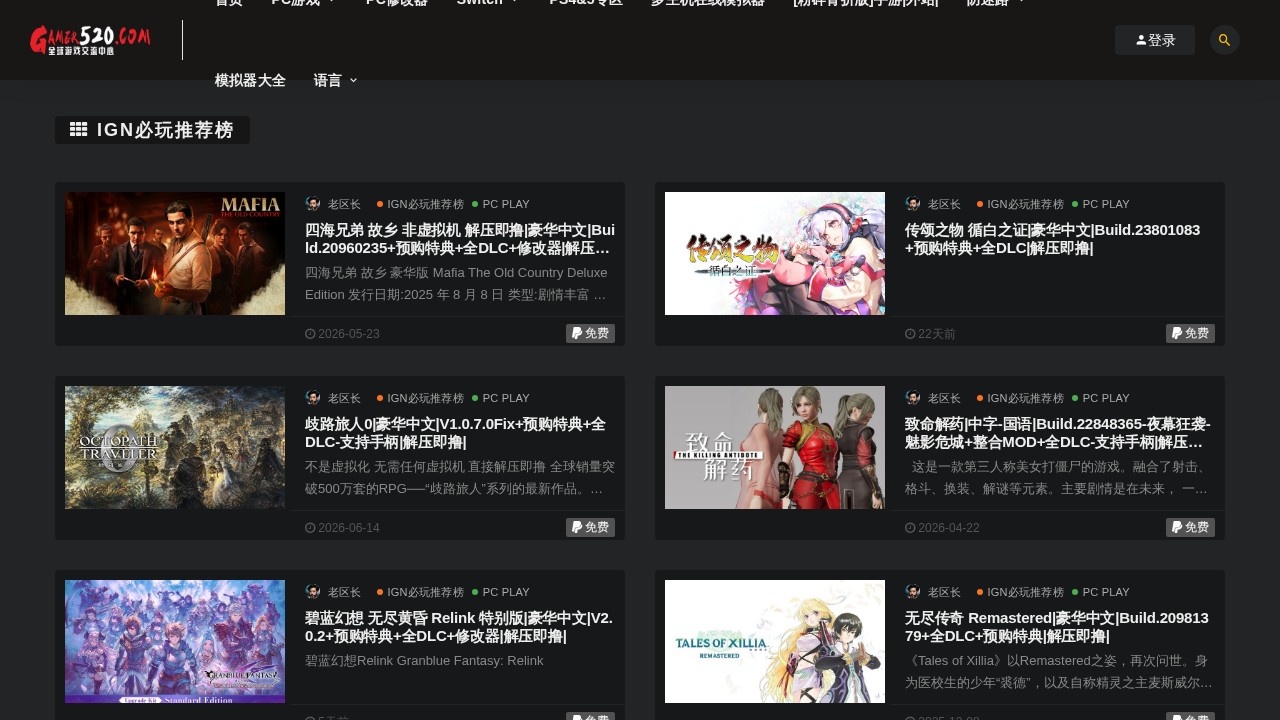Click author avatar on 传颂之物 card
Screen dimensions: 1280x720
click(913, 204)
